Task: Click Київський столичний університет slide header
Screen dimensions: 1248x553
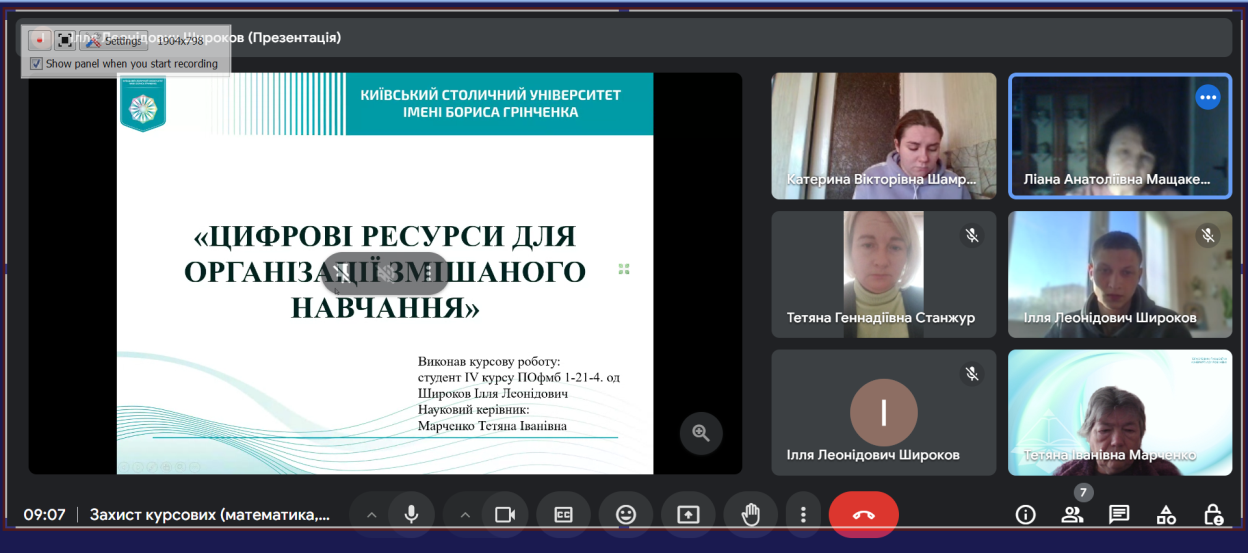Action: click(491, 103)
